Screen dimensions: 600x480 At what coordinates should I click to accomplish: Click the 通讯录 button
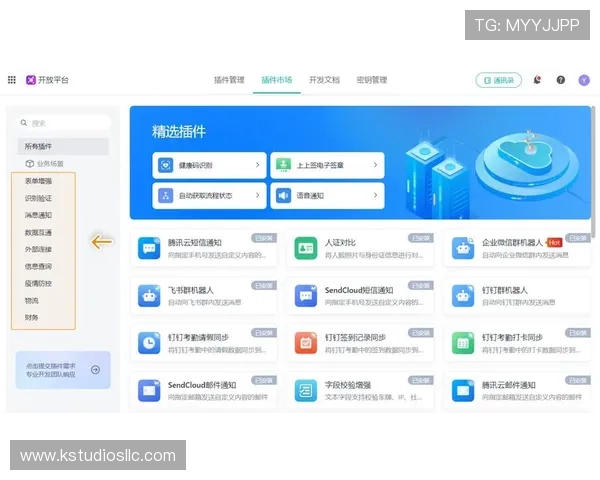(499, 80)
